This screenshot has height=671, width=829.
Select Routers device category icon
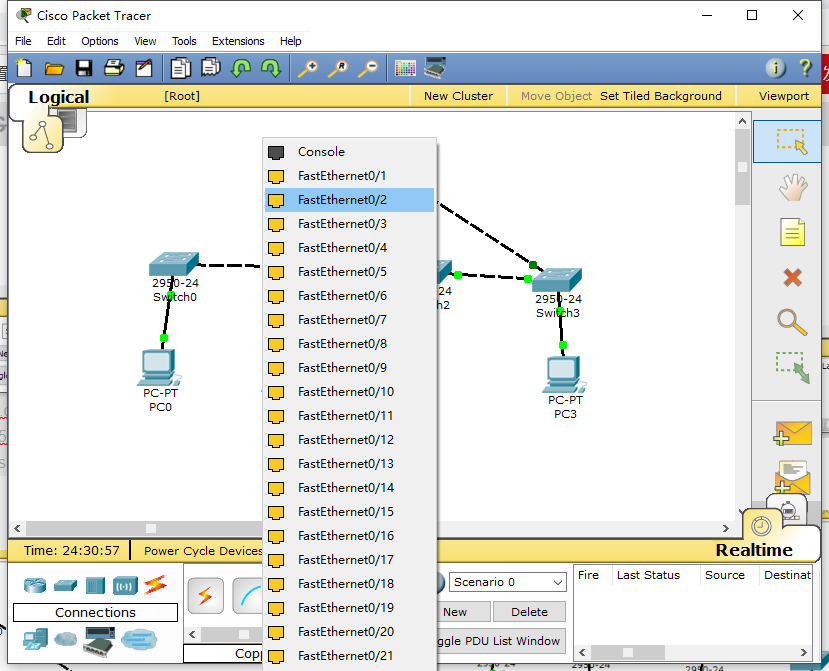(35, 585)
